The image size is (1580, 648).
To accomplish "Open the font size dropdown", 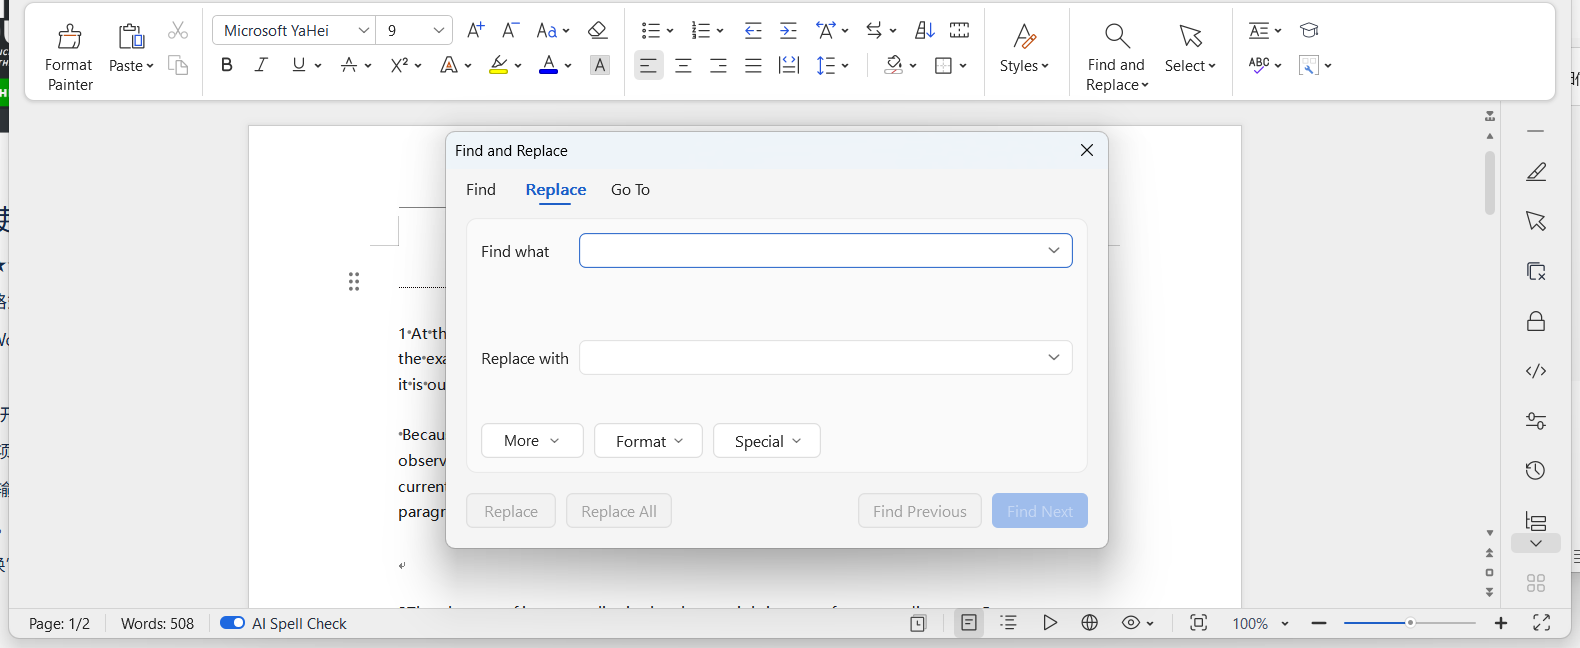I will 438,31.
